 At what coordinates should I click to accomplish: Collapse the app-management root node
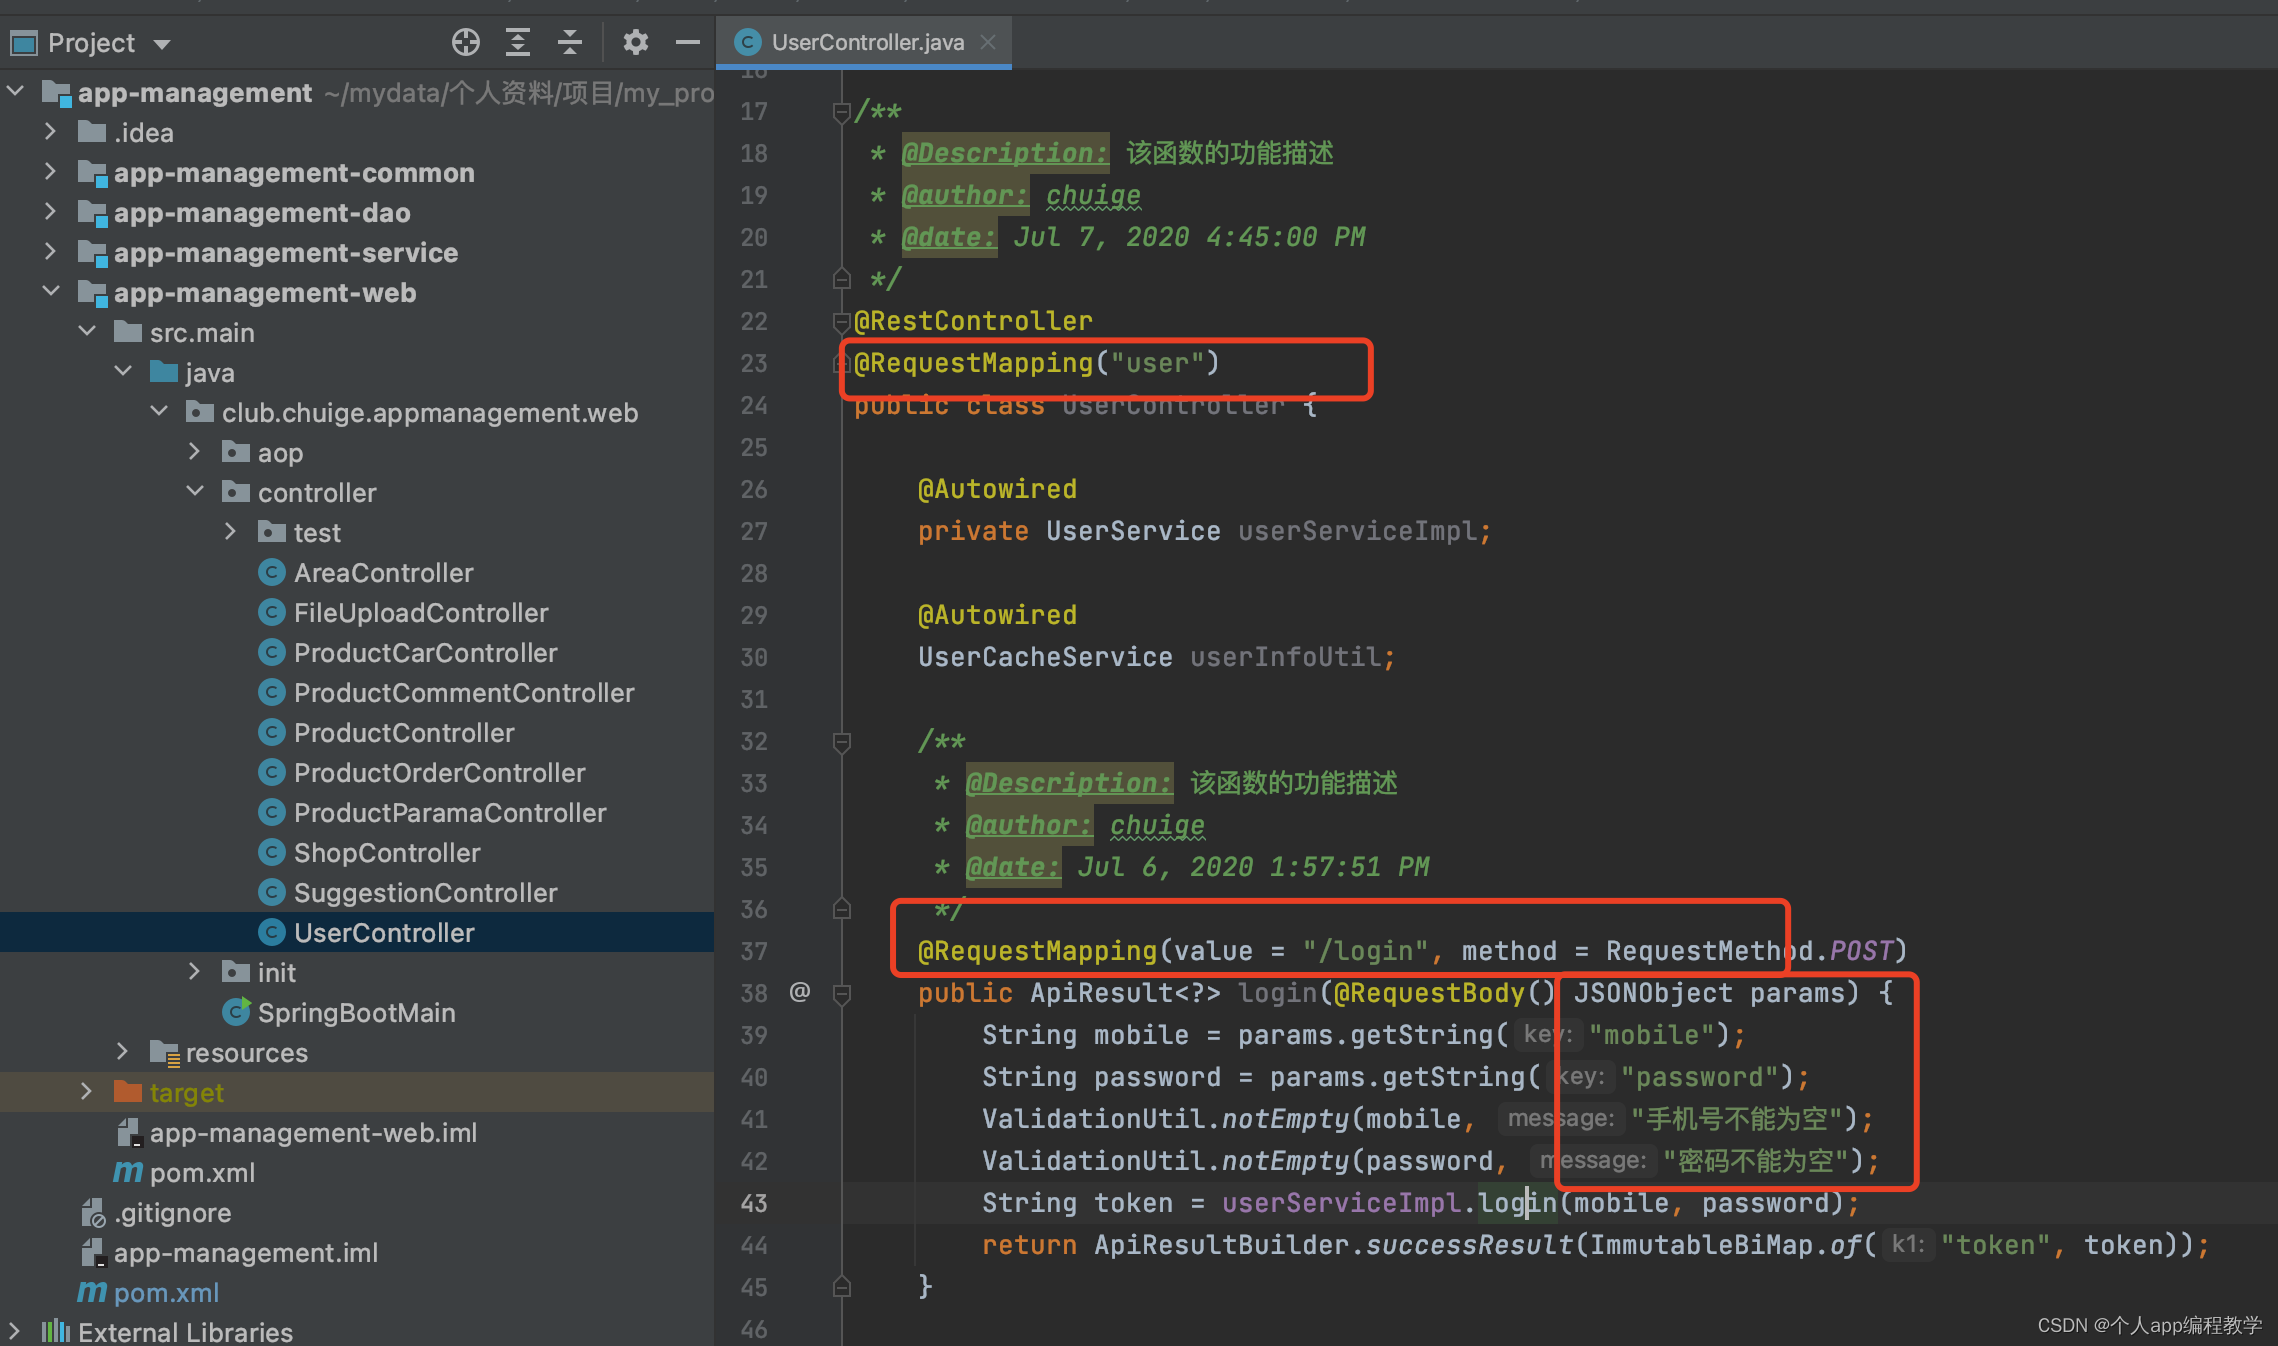pyautogui.click(x=16, y=92)
